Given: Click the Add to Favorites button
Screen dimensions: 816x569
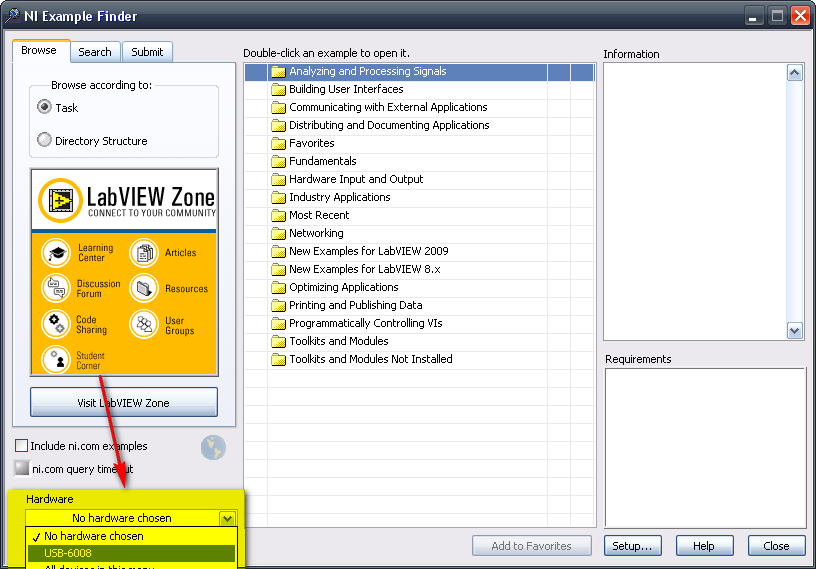Looking at the screenshot, I should pos(531,546).
